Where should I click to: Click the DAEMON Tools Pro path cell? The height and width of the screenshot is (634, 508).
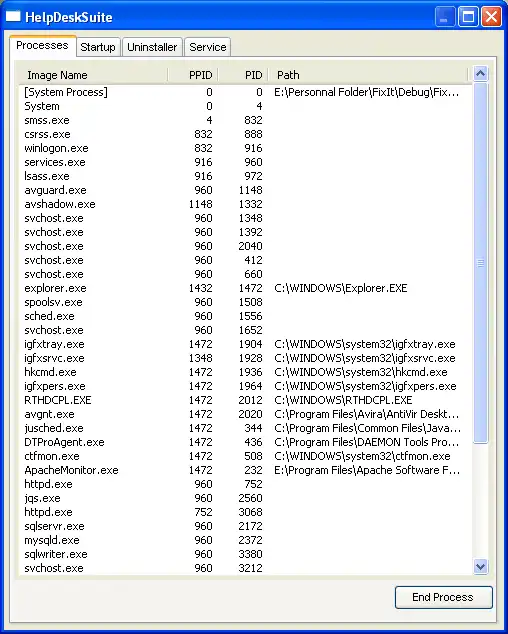[366, 442]
